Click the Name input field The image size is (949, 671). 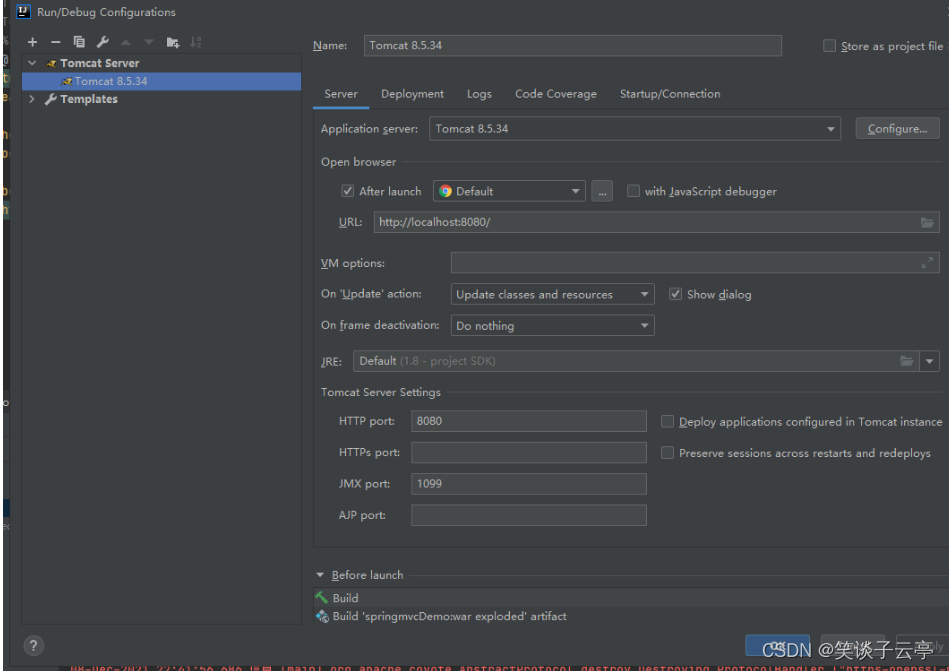pos(573,45)
